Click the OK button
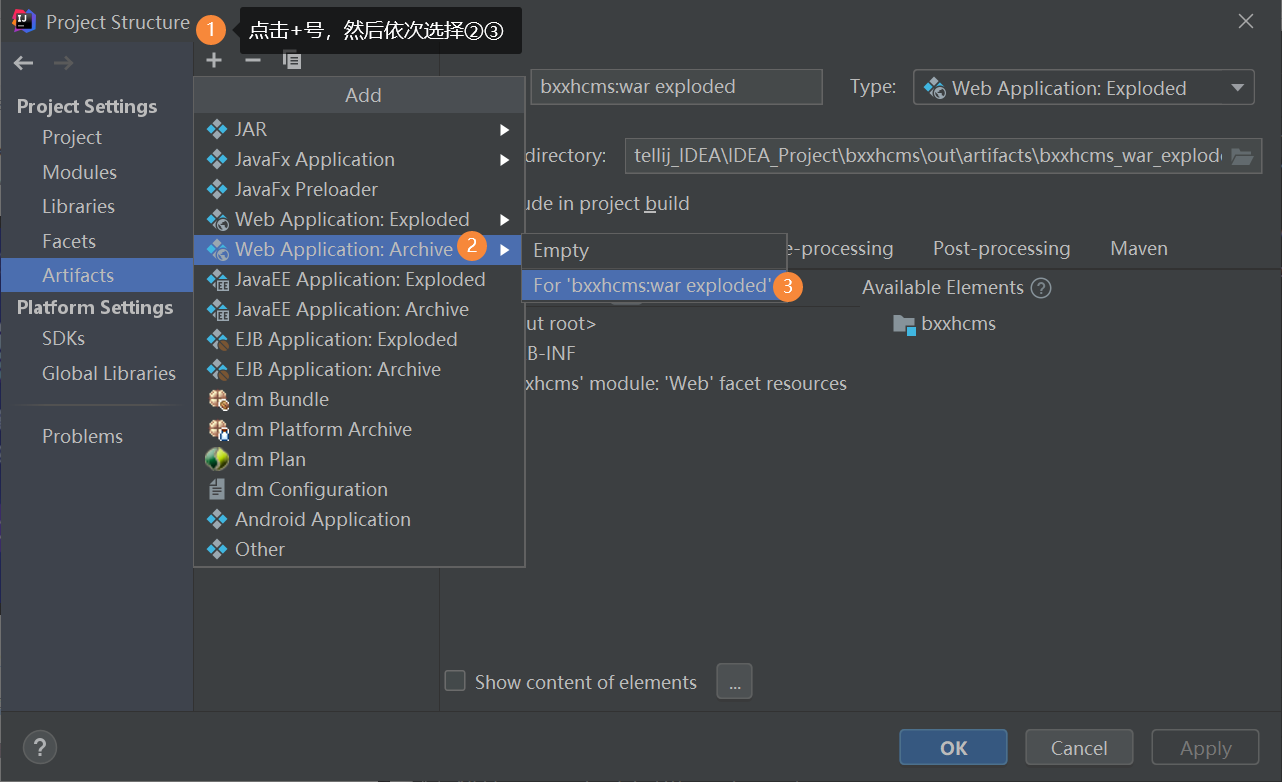 point(953,747)
